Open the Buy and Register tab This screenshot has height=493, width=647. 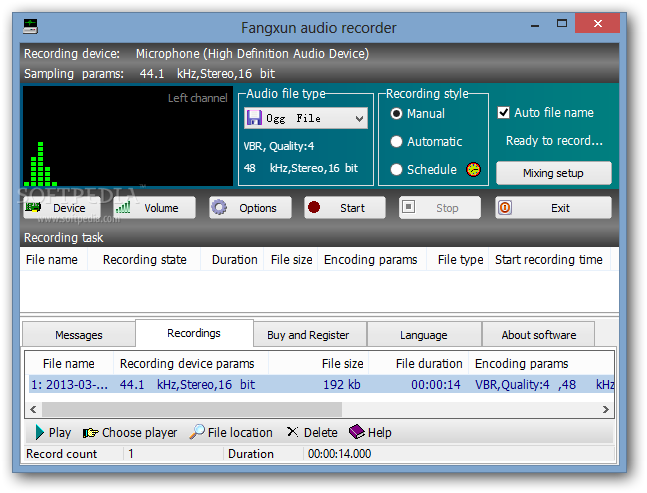[x=308, y=335]
